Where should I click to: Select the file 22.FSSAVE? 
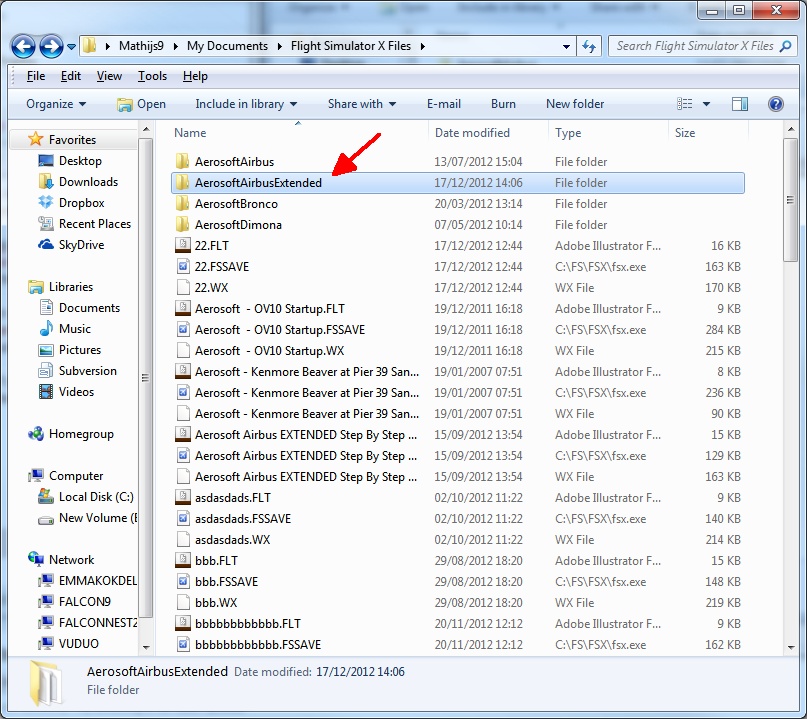pos(458,267)
